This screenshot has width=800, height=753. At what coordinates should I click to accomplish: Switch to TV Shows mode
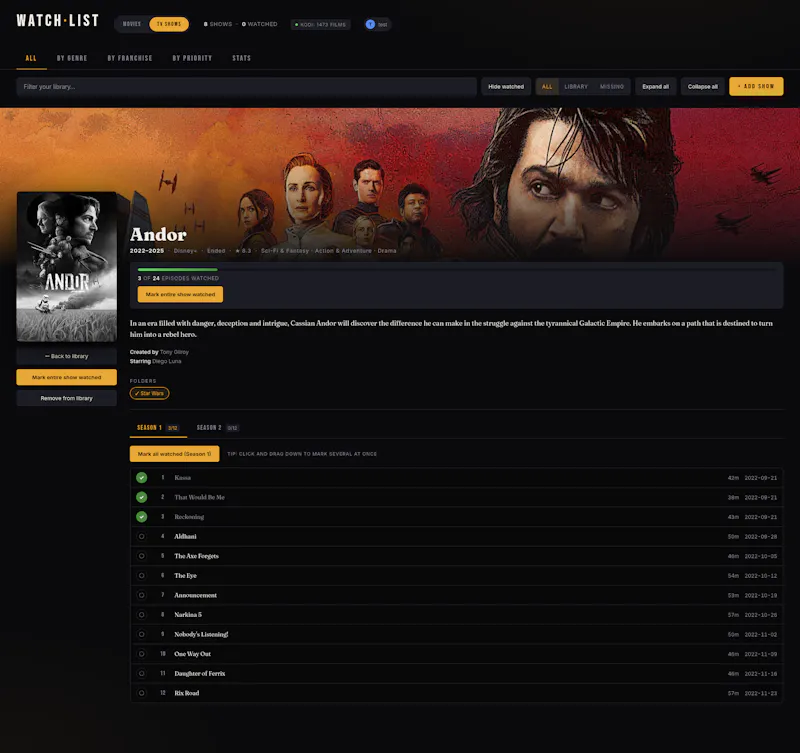(x=169, y=24)
